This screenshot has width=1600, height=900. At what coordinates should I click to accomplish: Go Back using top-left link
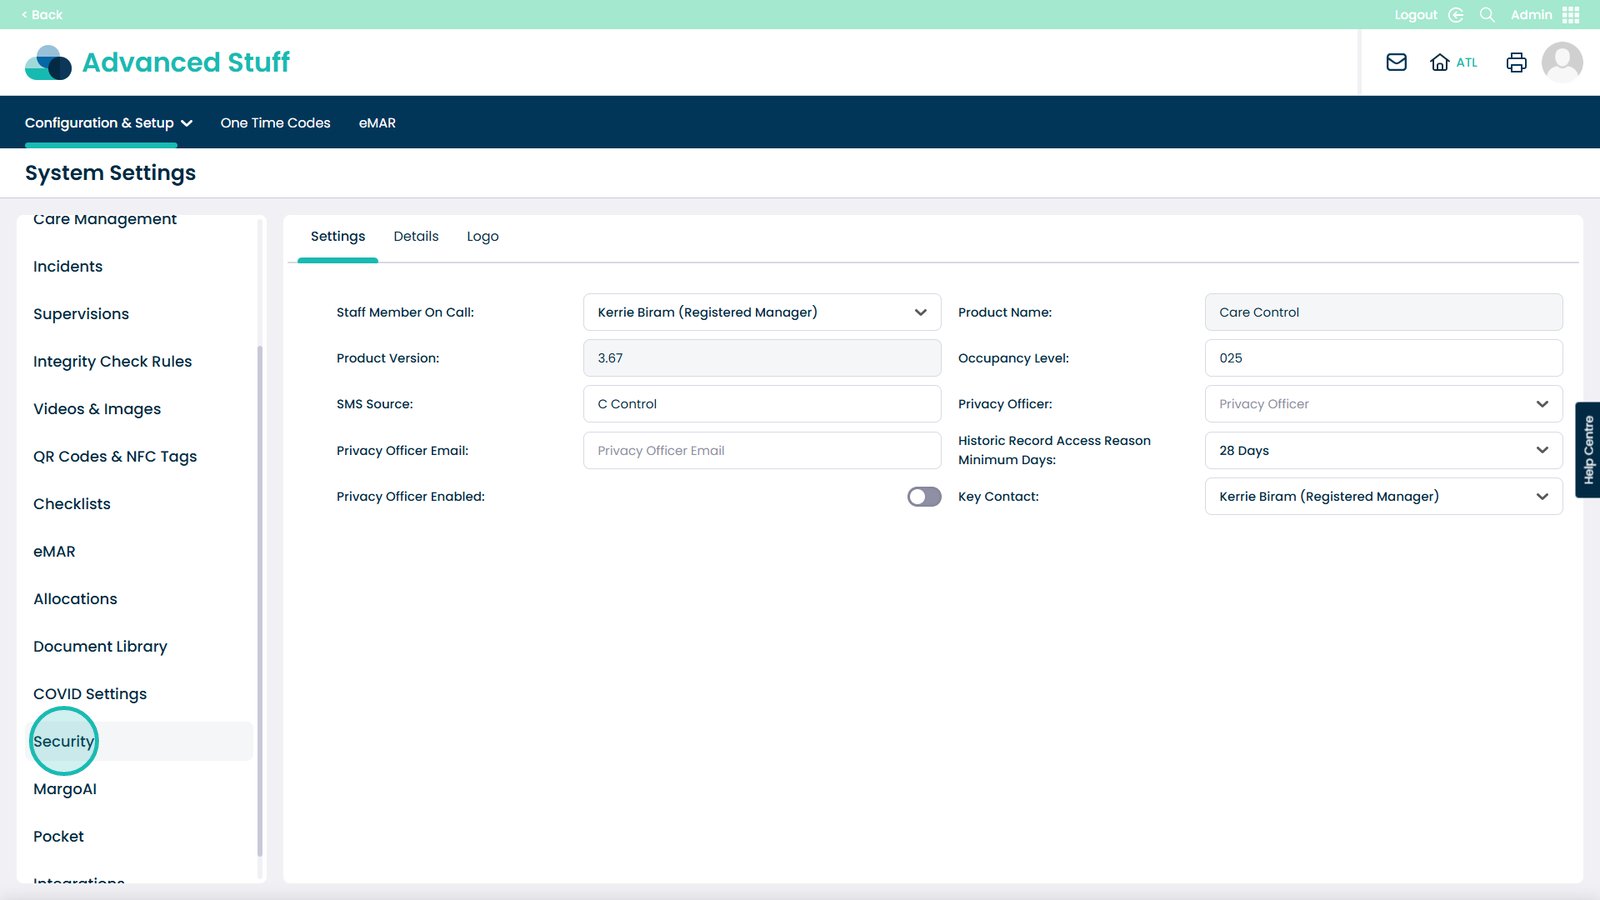point(42,15)
